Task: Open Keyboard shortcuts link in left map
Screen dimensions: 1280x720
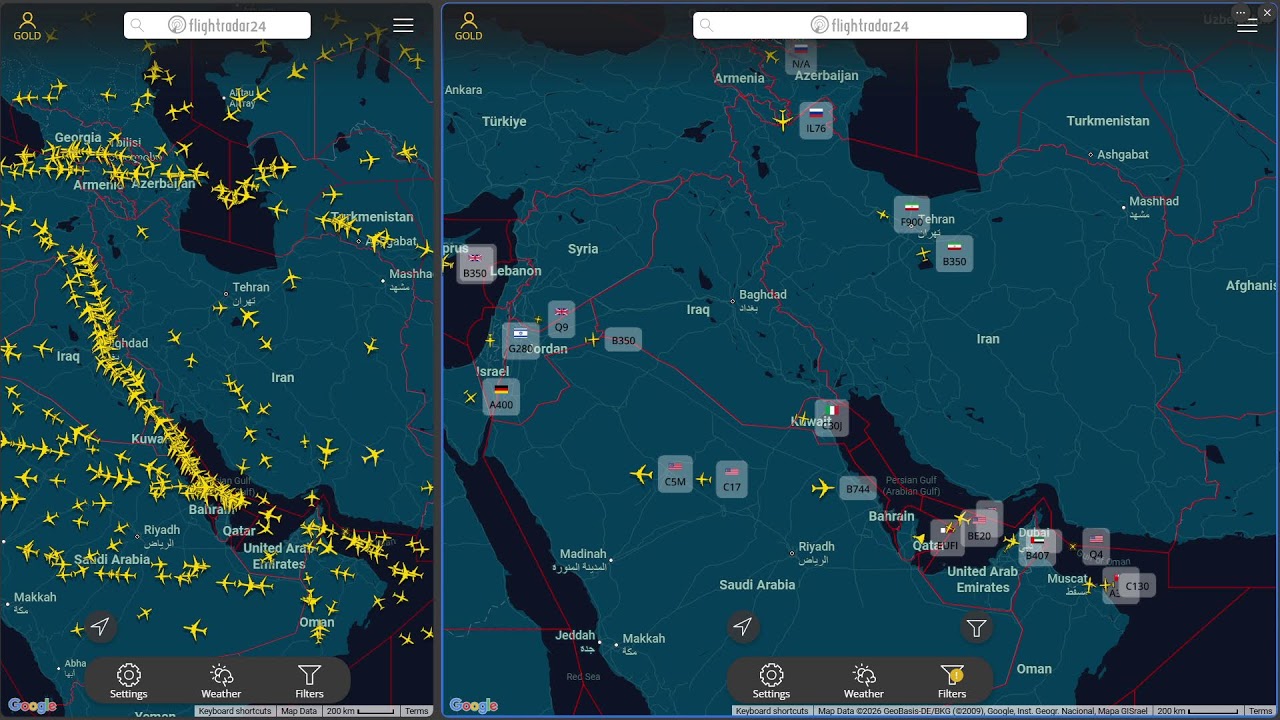Action: (x=235, y=711)
